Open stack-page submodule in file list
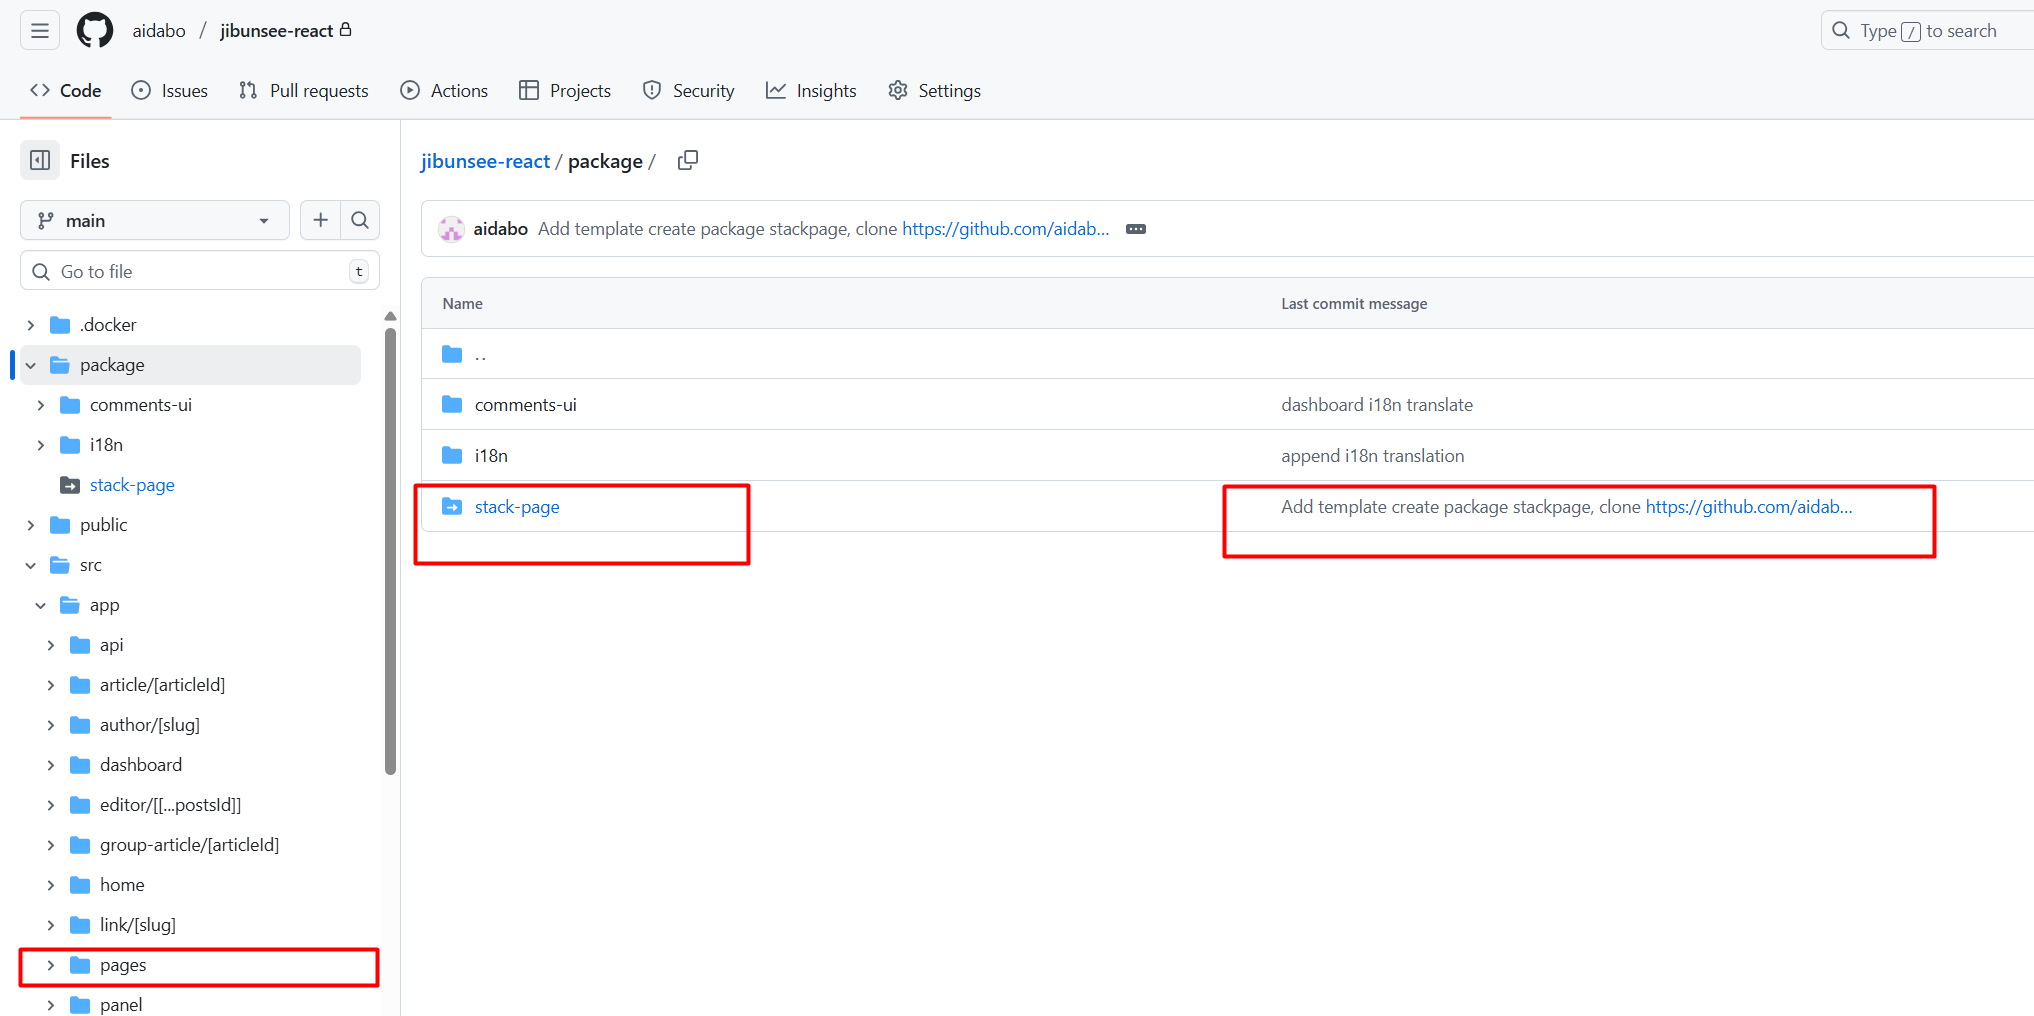The image size is (2034, 1016). coord(517,507)
